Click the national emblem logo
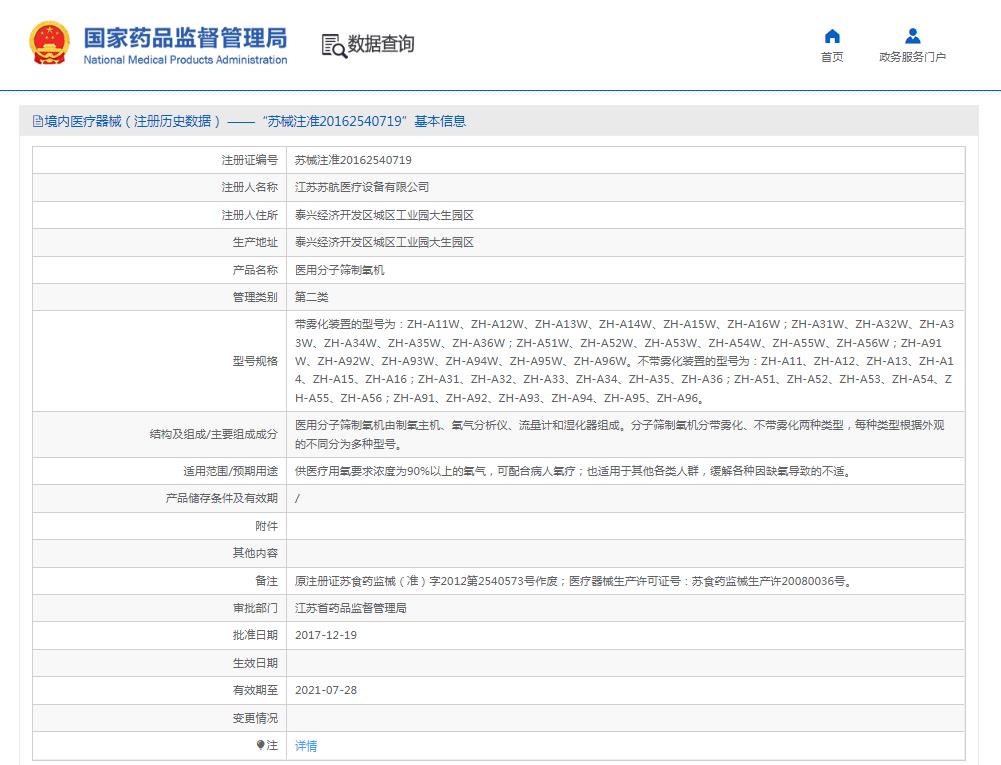The image size is (1001, 765). coord(49,45)
